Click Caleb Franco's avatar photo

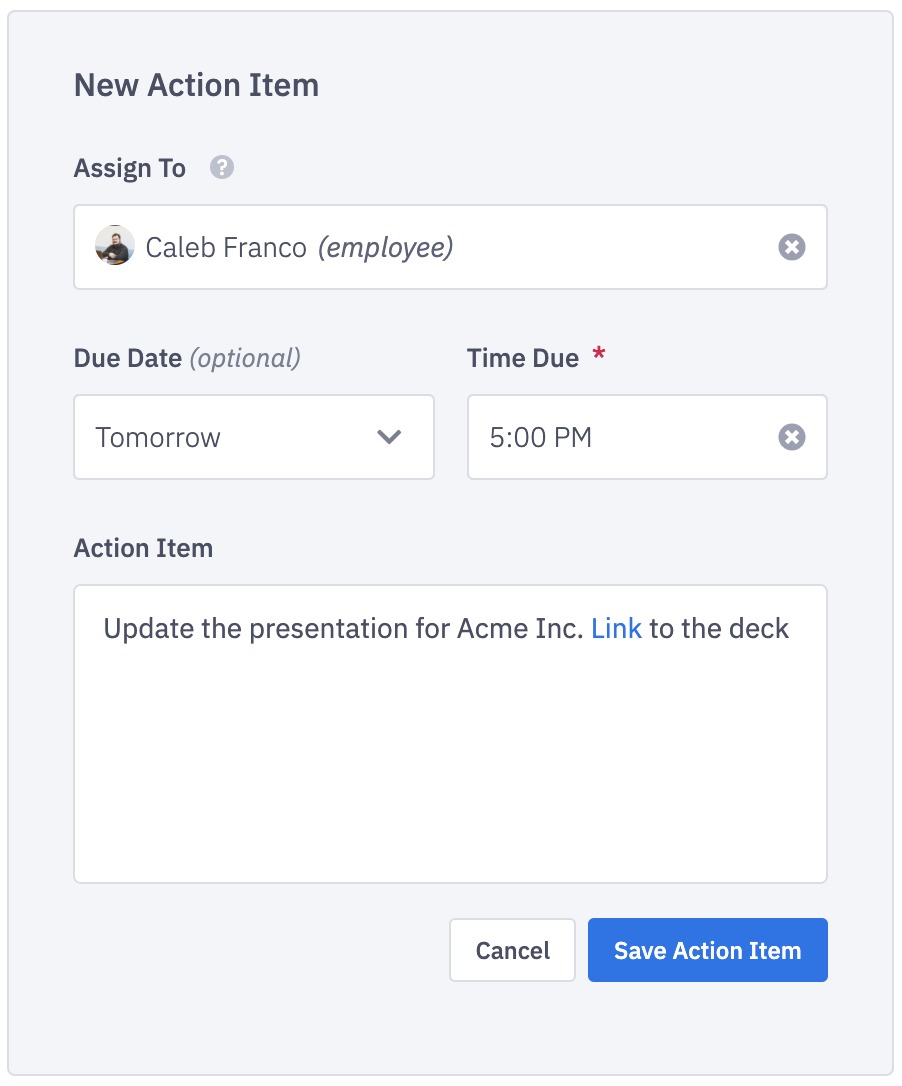115,246
